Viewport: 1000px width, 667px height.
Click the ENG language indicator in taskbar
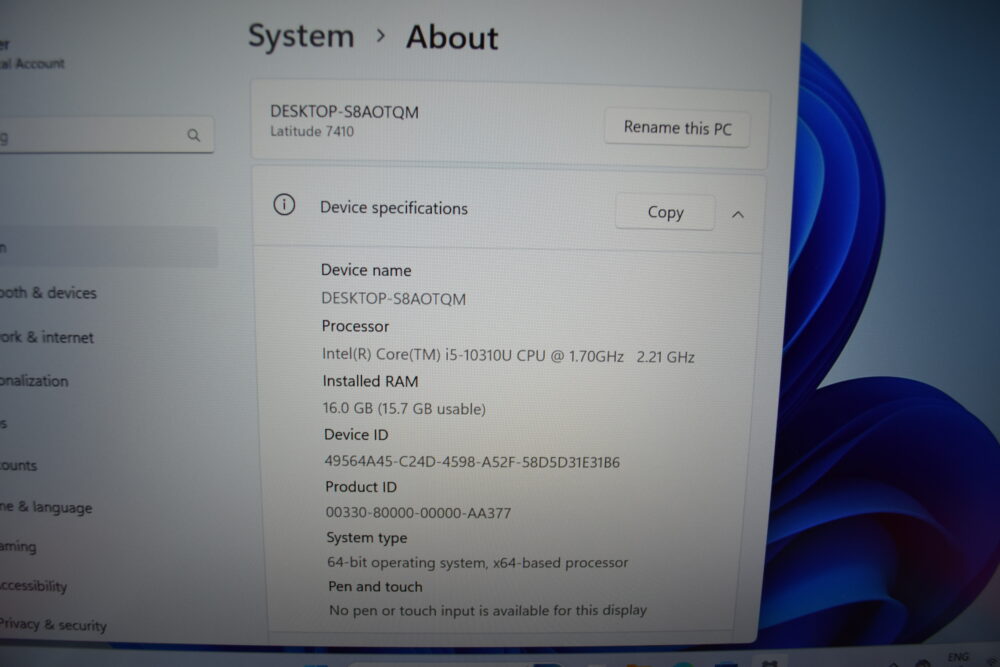[957, 657]
